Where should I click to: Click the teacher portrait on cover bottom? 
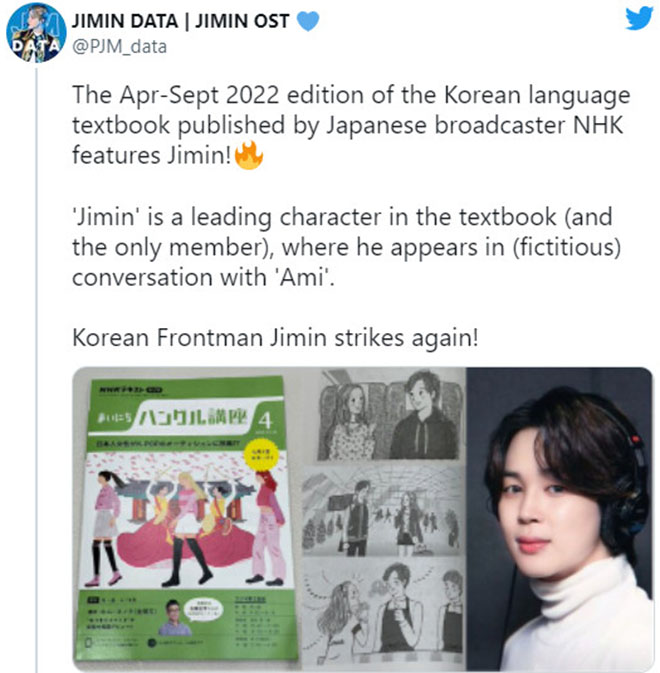[x=174, y=618]
